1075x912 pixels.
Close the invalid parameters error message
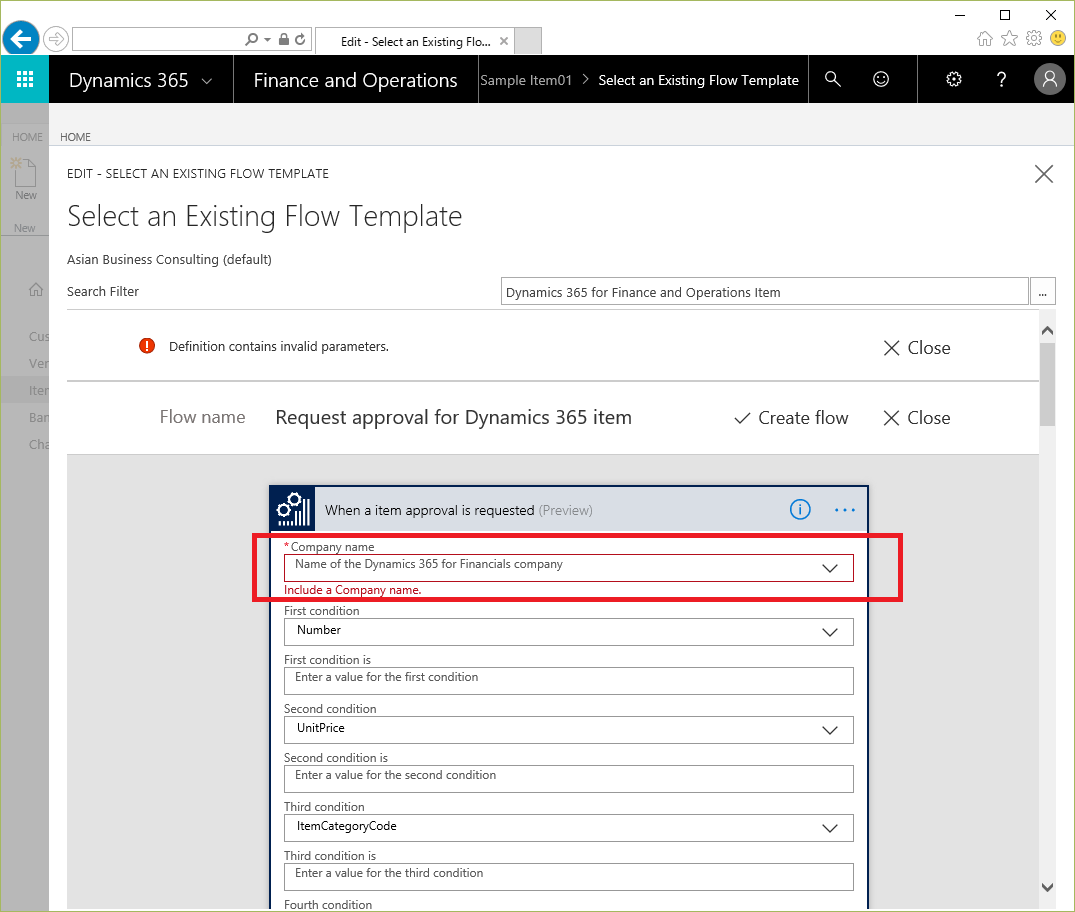(x=917, y=348)
